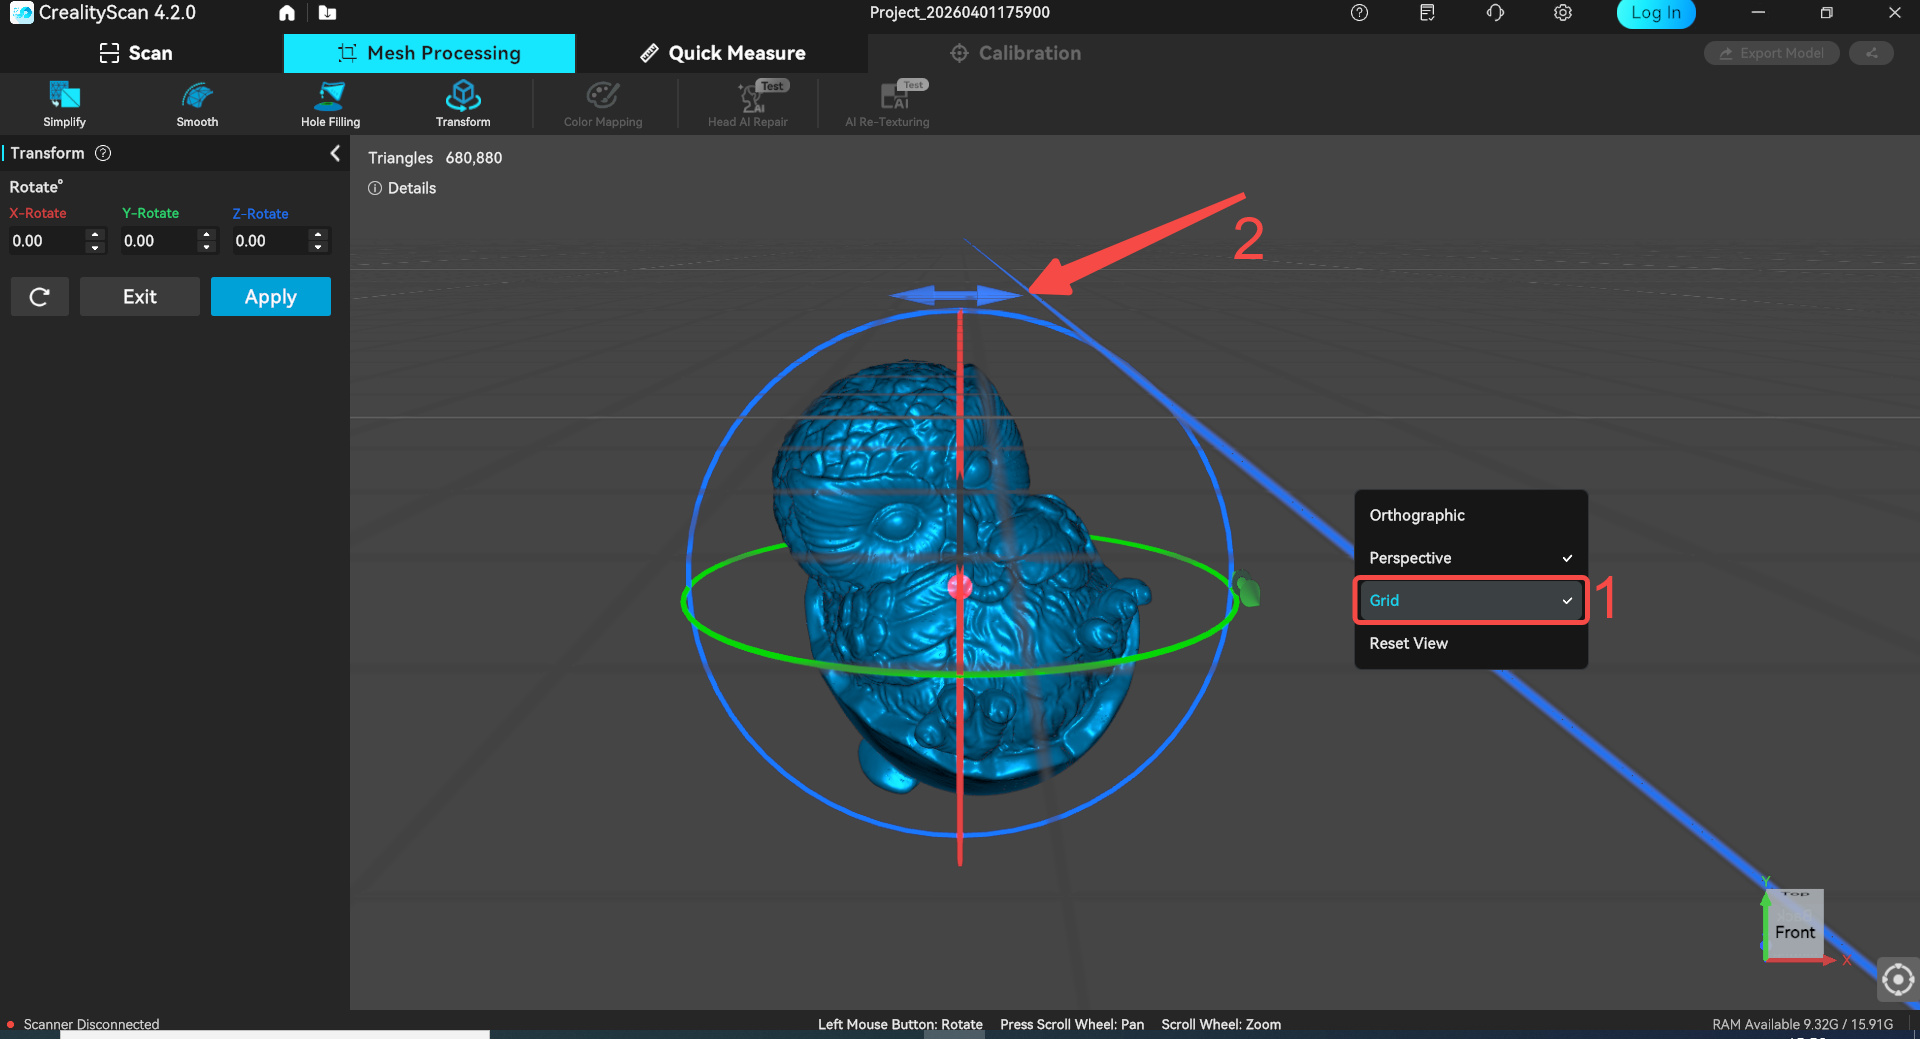The width and height of the screenshot is (1920, 1039).
Task: Open the Quick Measure tab
Action: (722, 53)
